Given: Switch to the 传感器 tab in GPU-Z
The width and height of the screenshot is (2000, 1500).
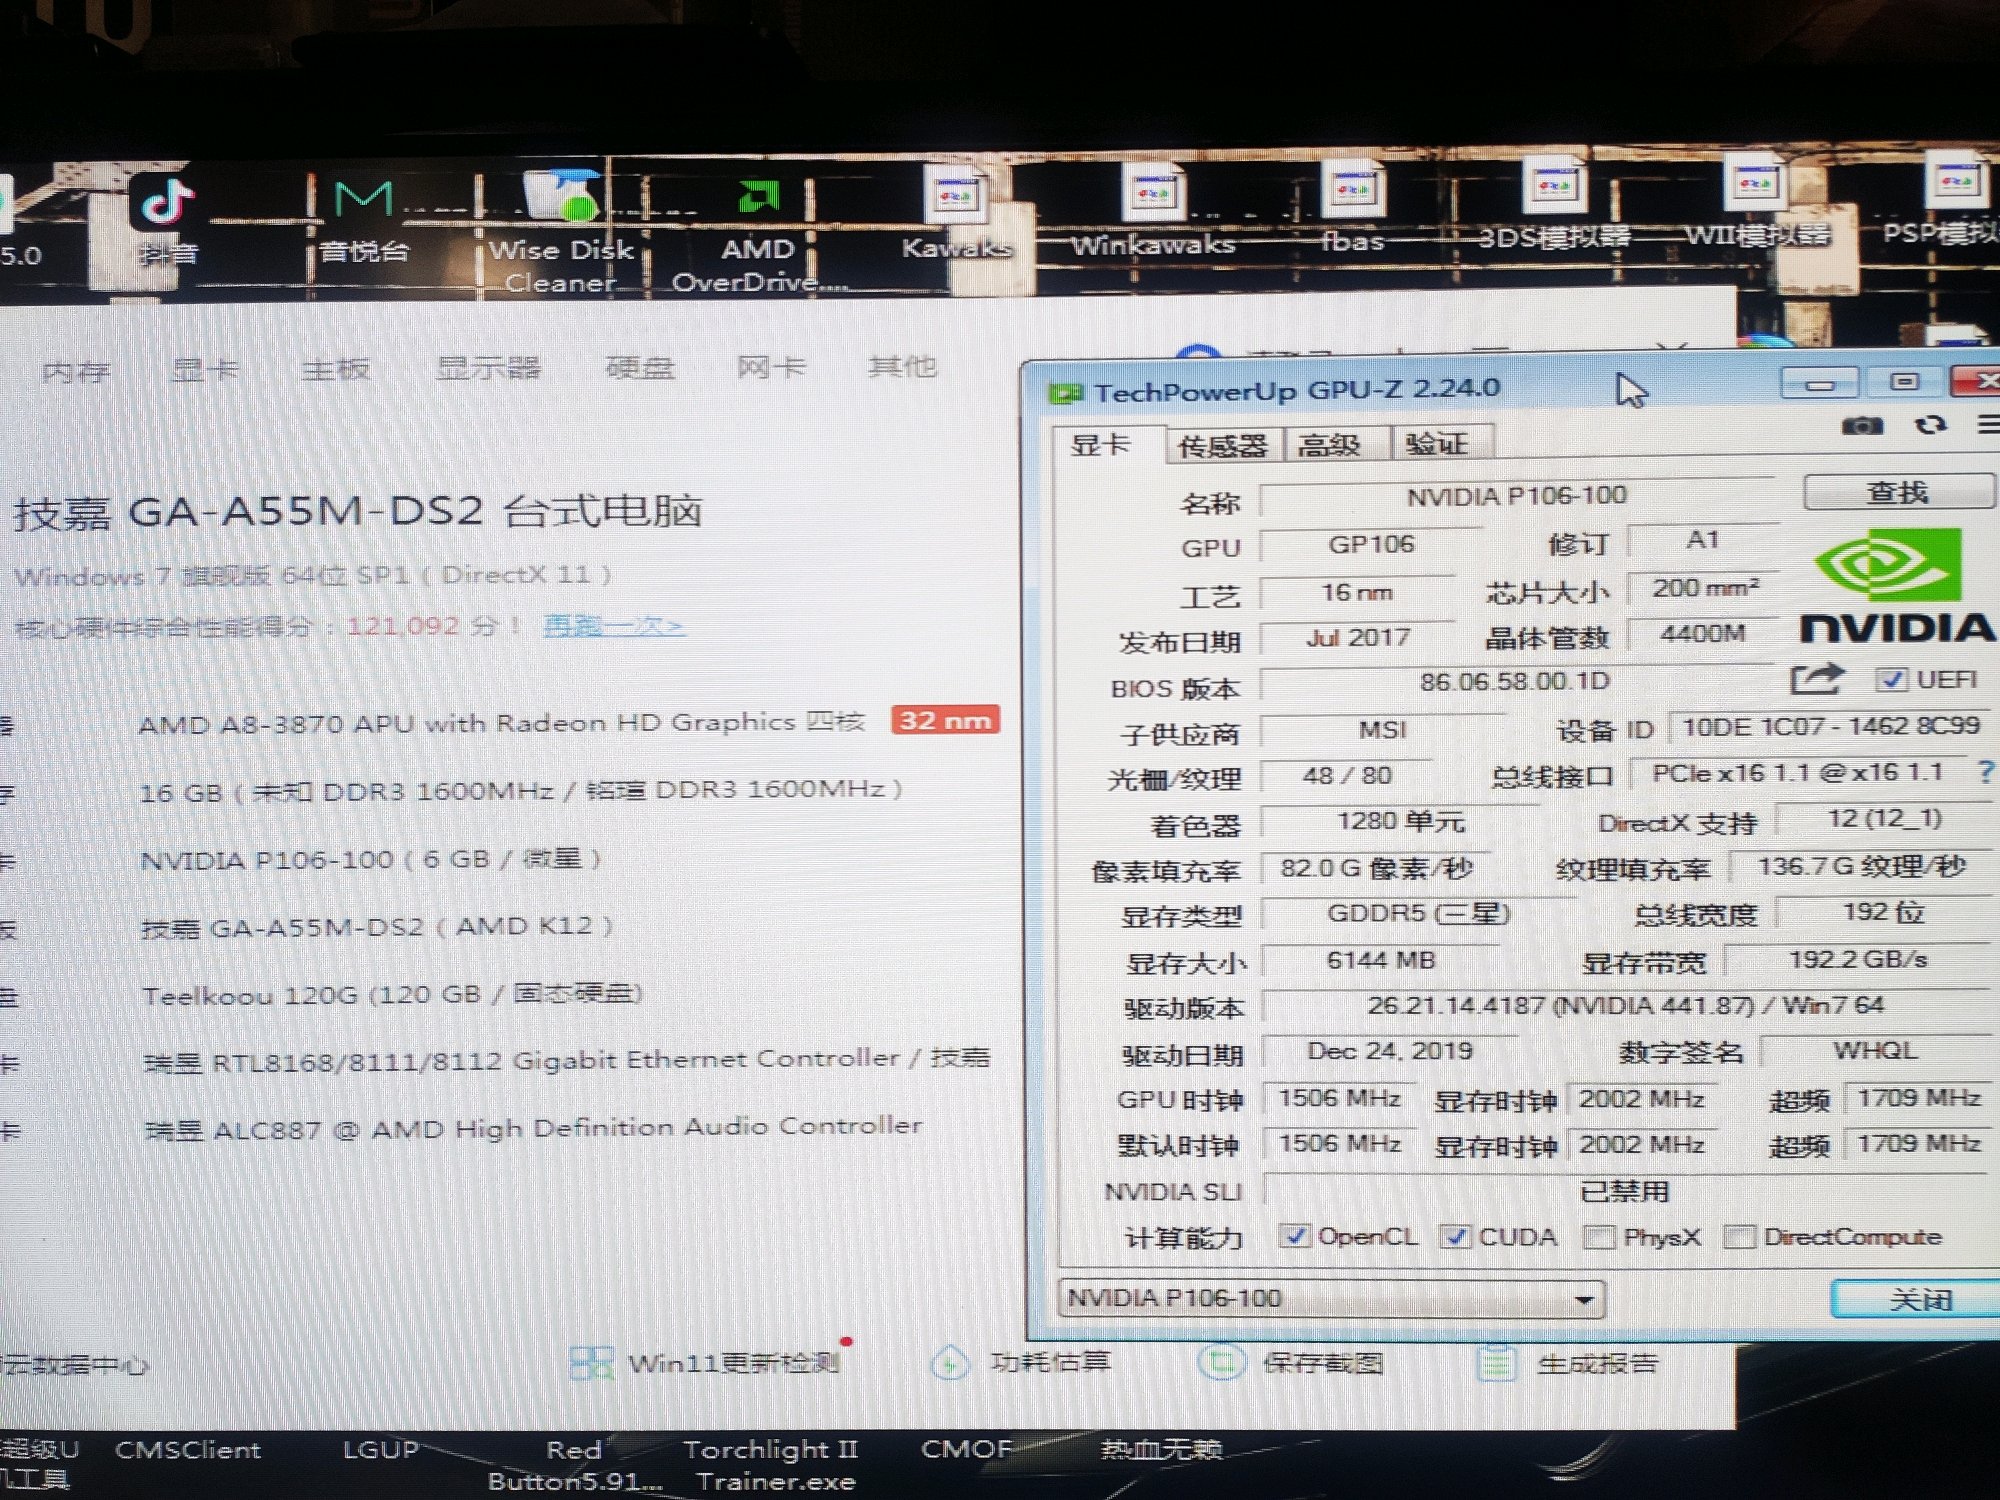Looking at the screenshot, I should [x=1222, y=445].
